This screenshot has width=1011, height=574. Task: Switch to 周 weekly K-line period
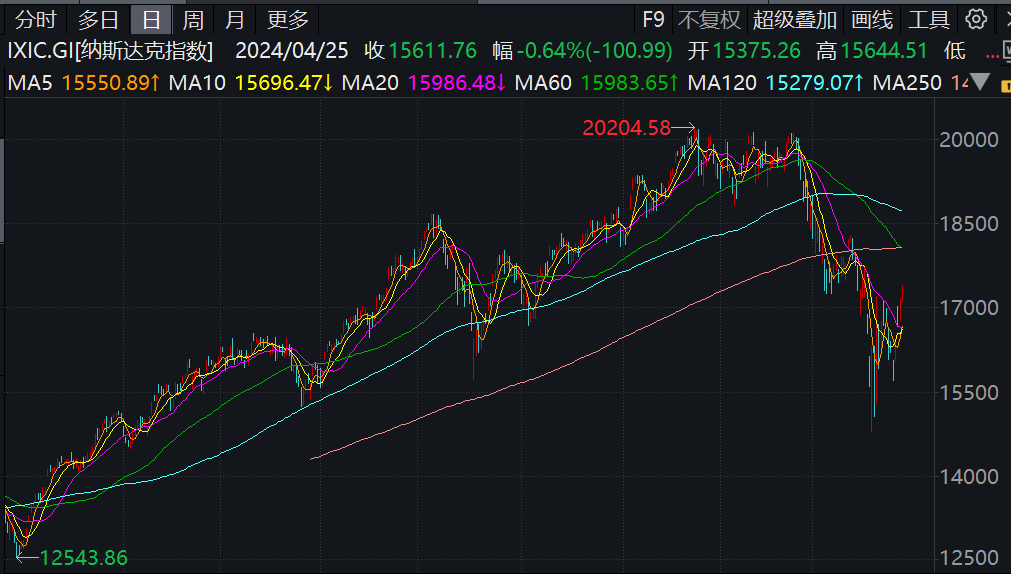[x=193, y=19]
